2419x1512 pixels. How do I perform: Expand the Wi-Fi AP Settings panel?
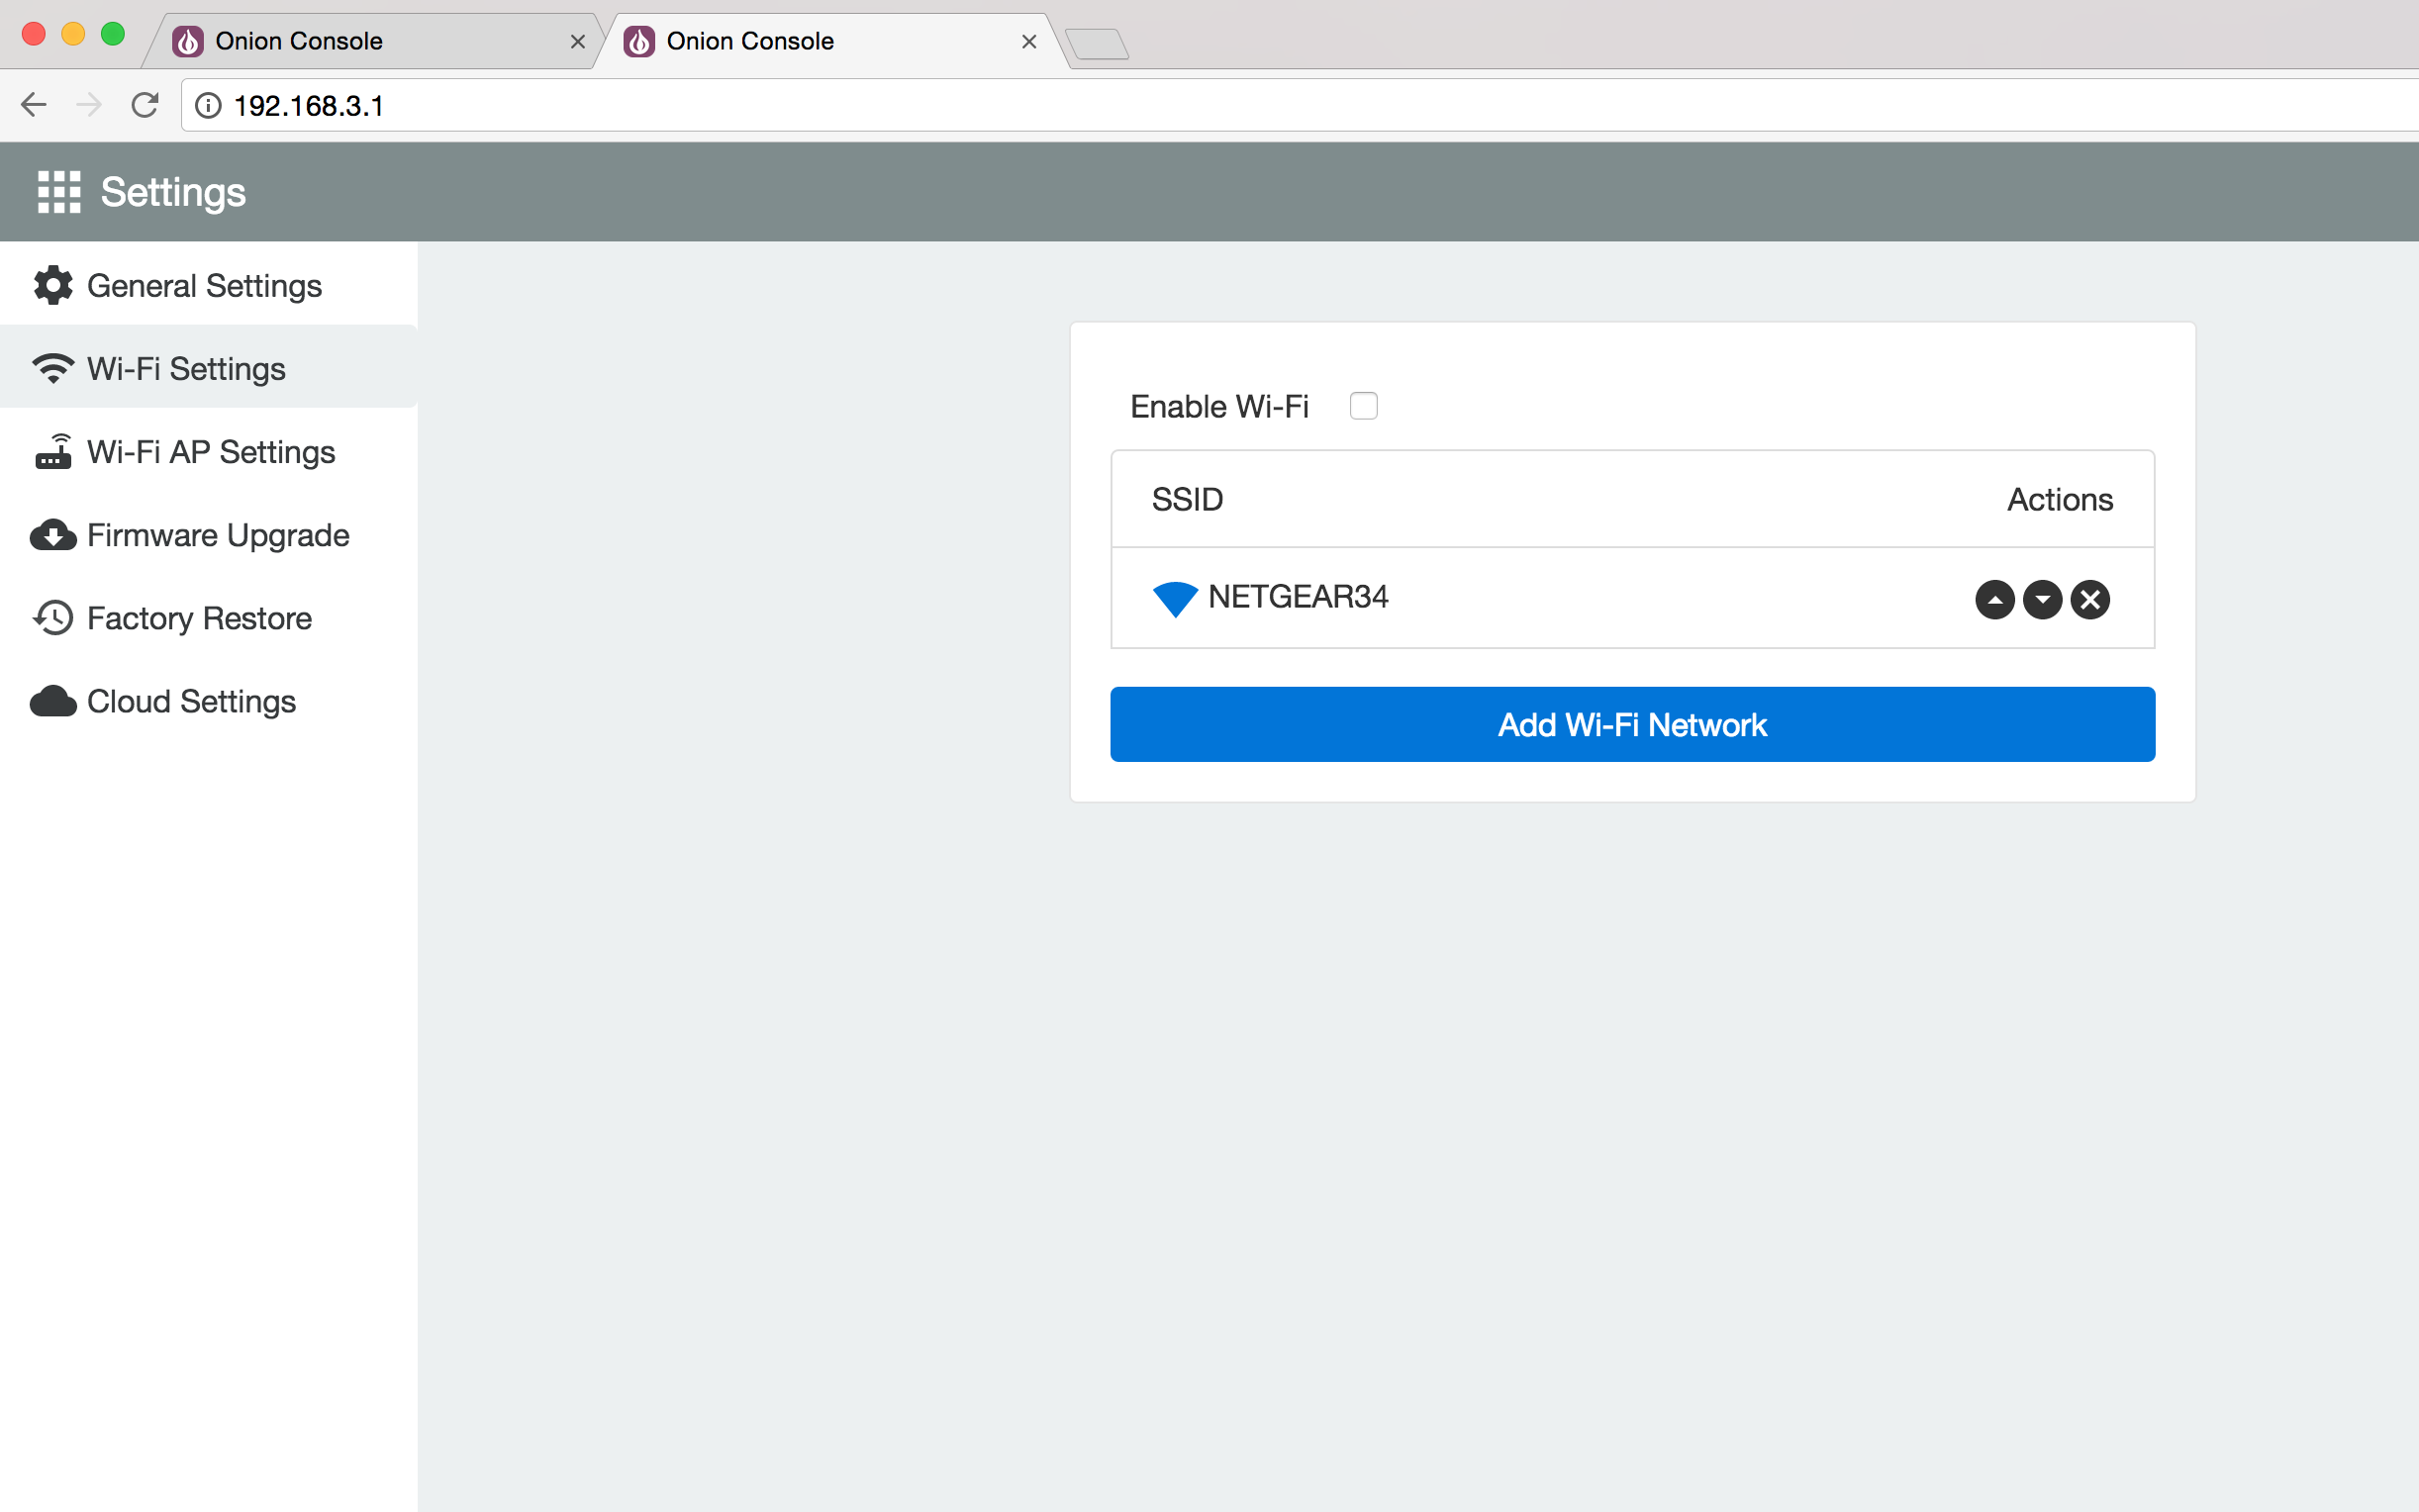pyautogui.click(x=209, y=451)
